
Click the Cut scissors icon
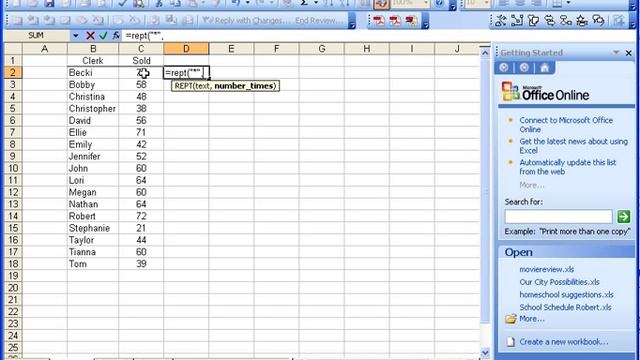(x=159, y=4)
